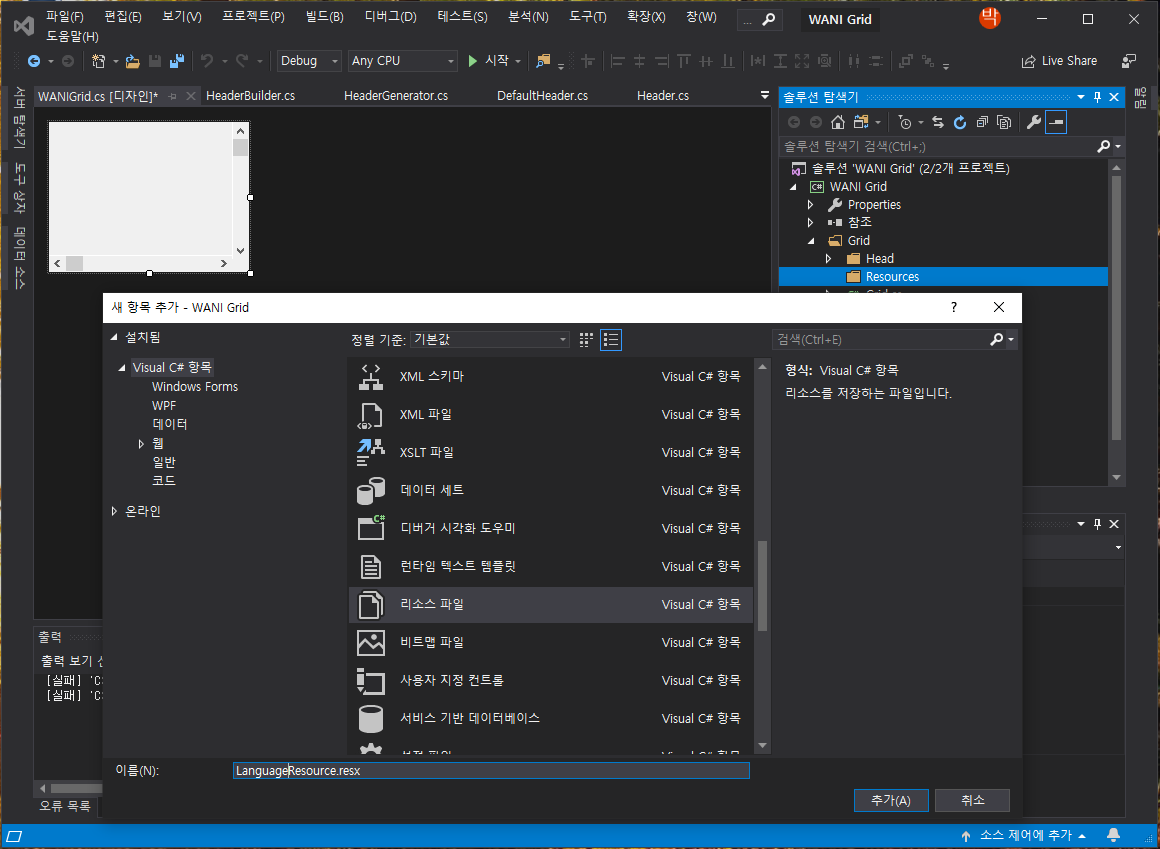This screenshot has width=1160, height=849.
Task: Collapse the 설치됨 tree node
Action: click(114, 337)
